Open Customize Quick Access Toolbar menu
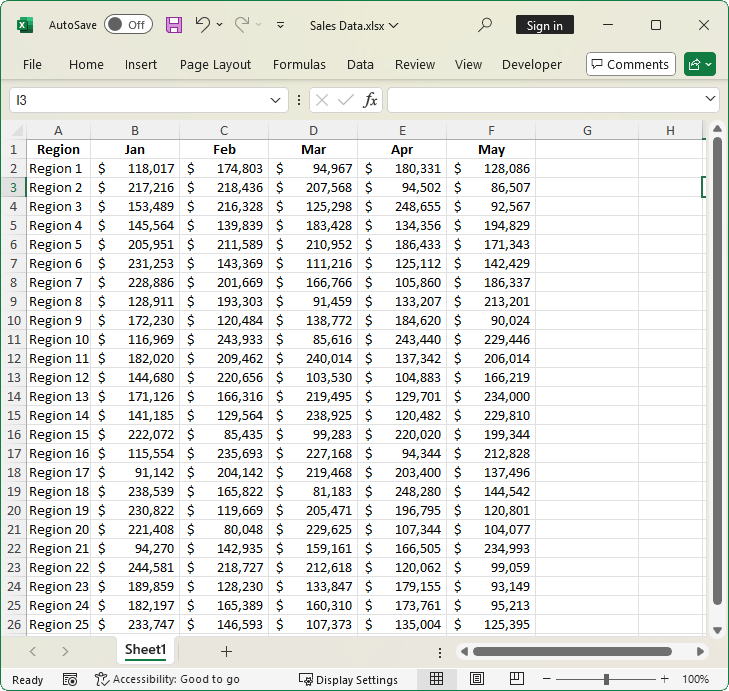Screen dimensions: 729x691 pyautogui.click(x=280, y=25)
